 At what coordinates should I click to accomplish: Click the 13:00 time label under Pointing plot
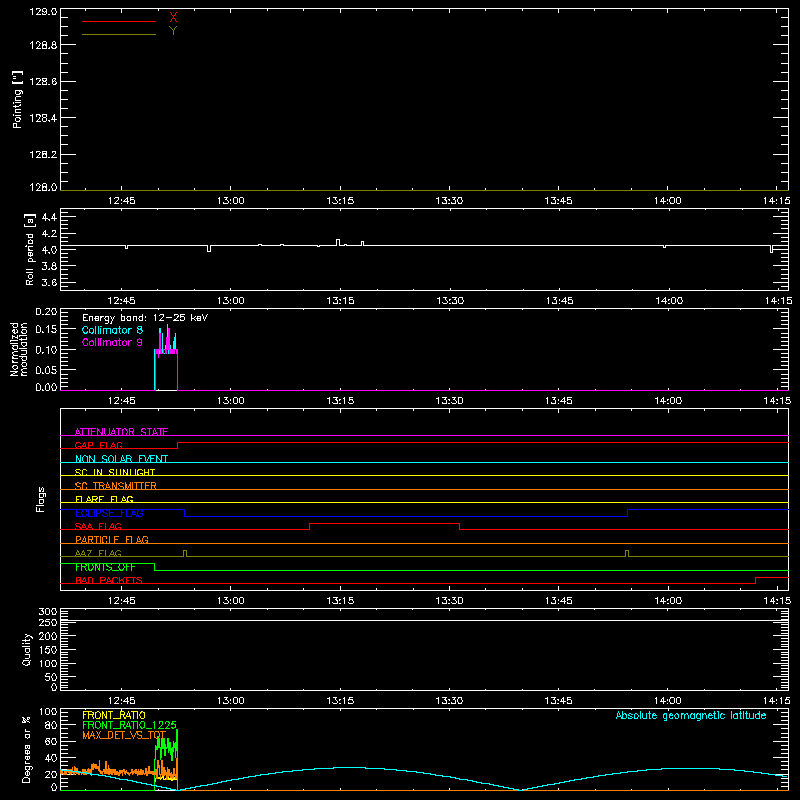[x=231, y=201]
